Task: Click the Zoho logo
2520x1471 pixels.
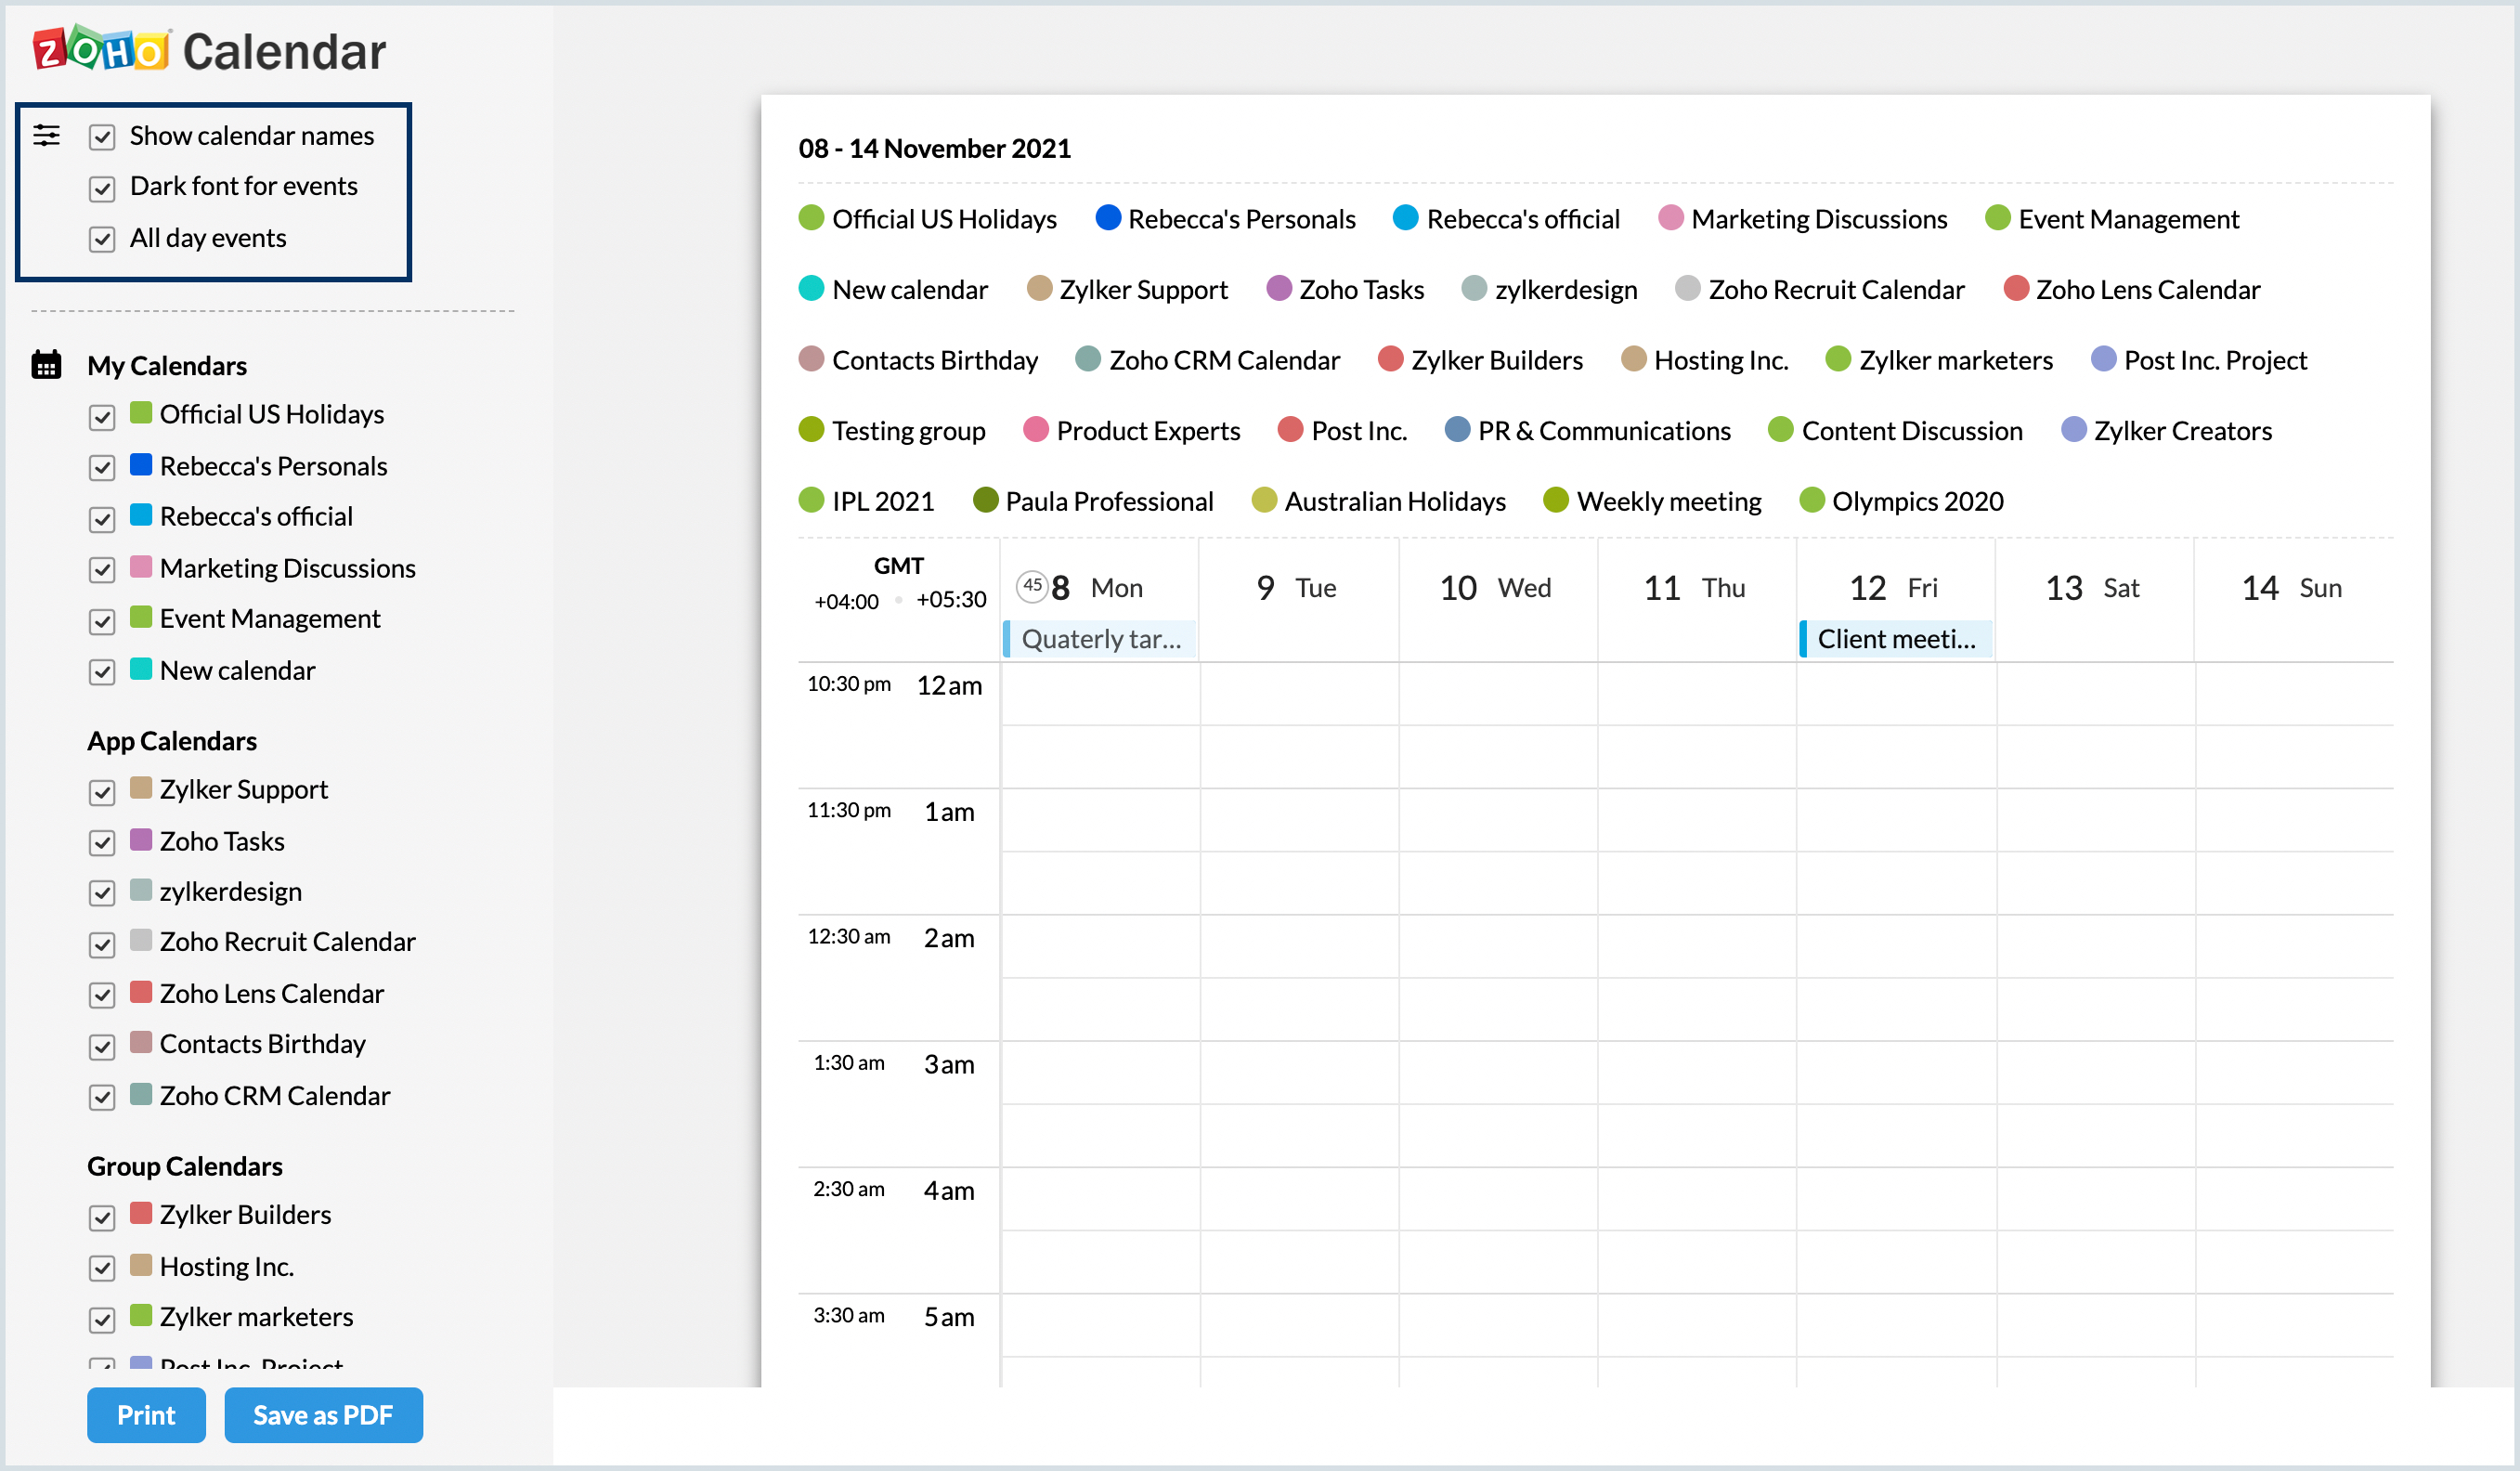Action: [100, 50]
